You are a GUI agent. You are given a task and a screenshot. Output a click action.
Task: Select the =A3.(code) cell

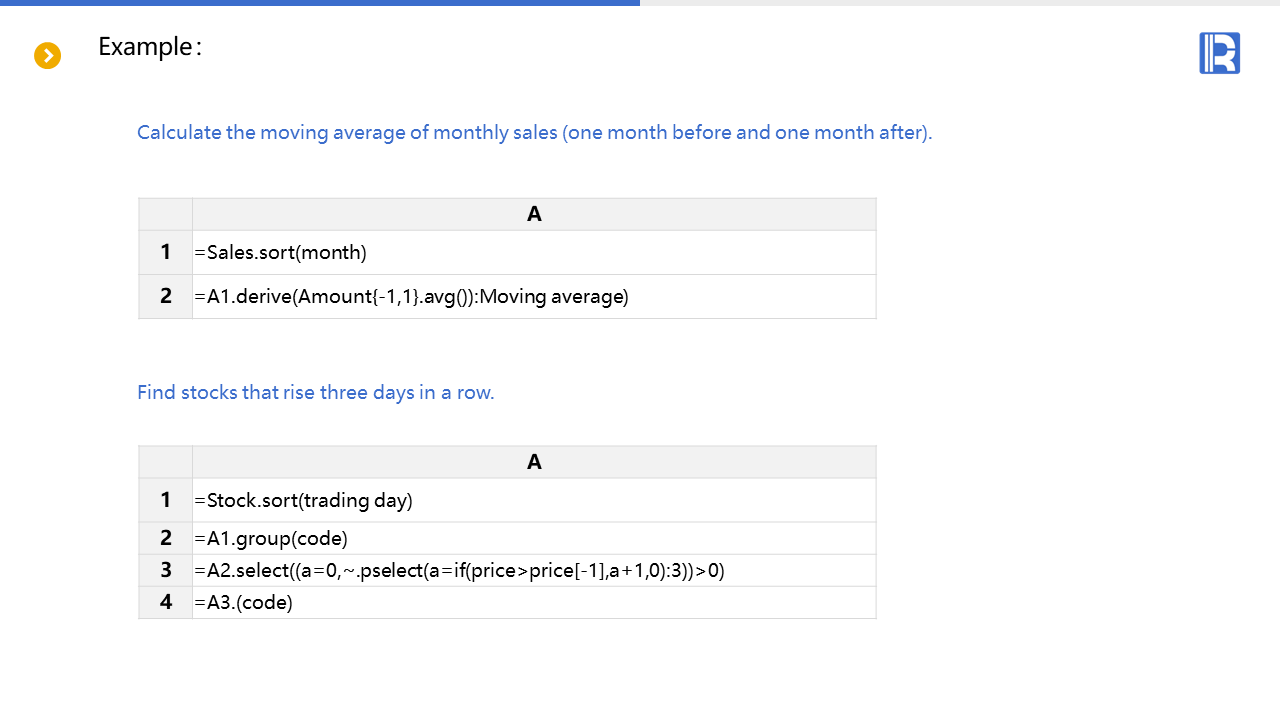point(534,603)
